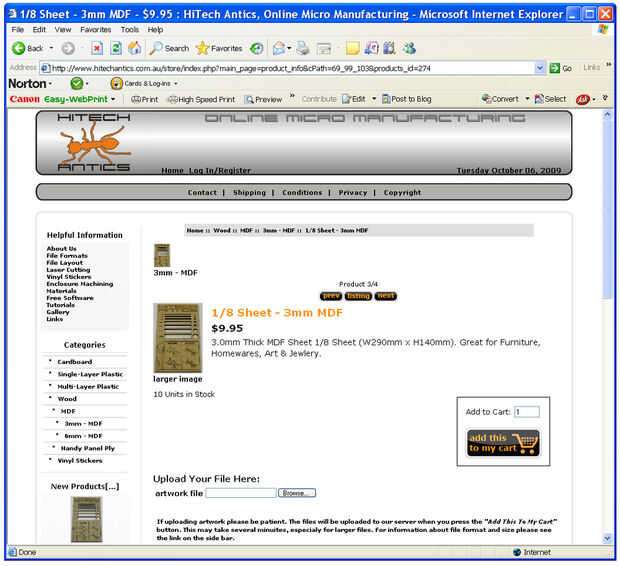Viewport: 620px width, 566px height.
Task: Click the Contact navigation link
Action: click(202, 192)
